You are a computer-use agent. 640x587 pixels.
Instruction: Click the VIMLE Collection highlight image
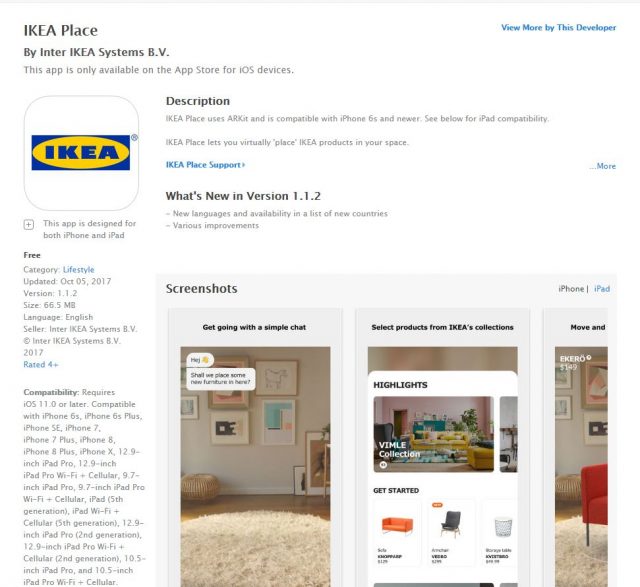[x=433, y=434]
